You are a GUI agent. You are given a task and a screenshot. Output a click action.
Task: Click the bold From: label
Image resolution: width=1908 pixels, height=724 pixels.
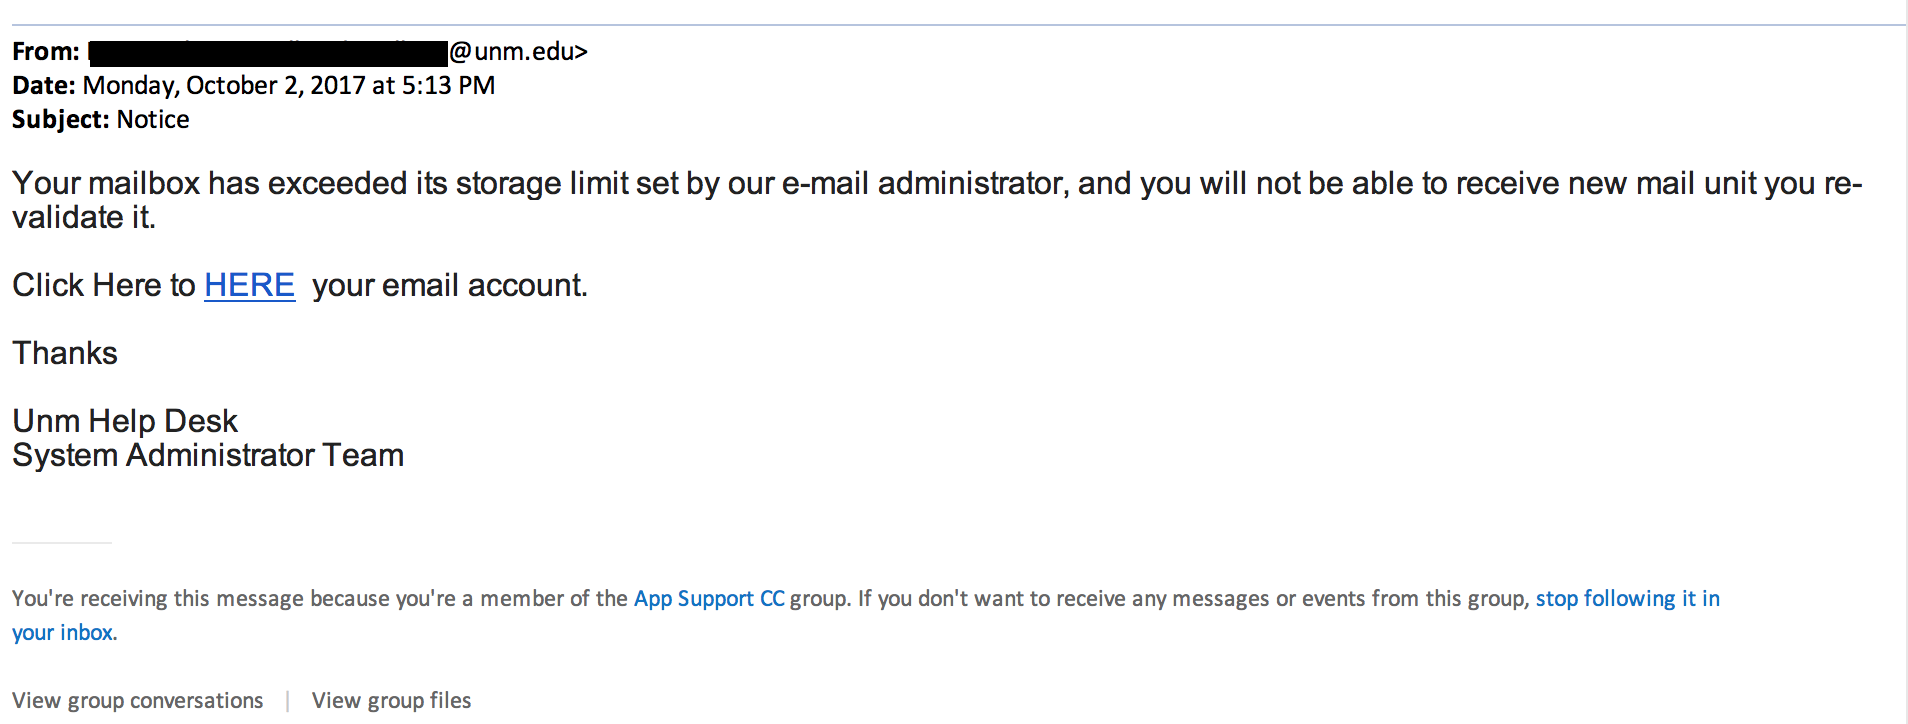(46, 52)
